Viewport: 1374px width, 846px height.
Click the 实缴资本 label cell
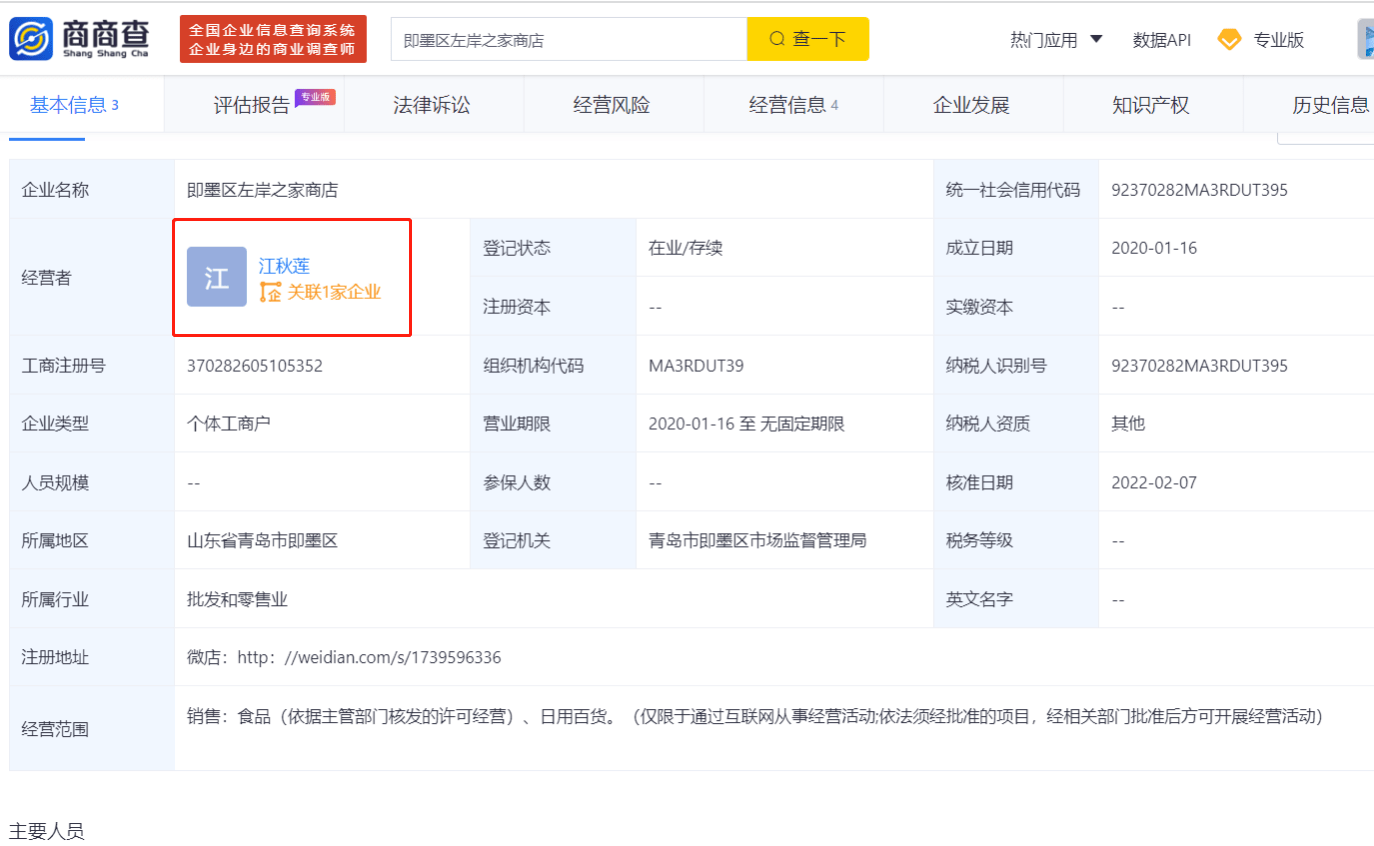[x=1016, y=306]
